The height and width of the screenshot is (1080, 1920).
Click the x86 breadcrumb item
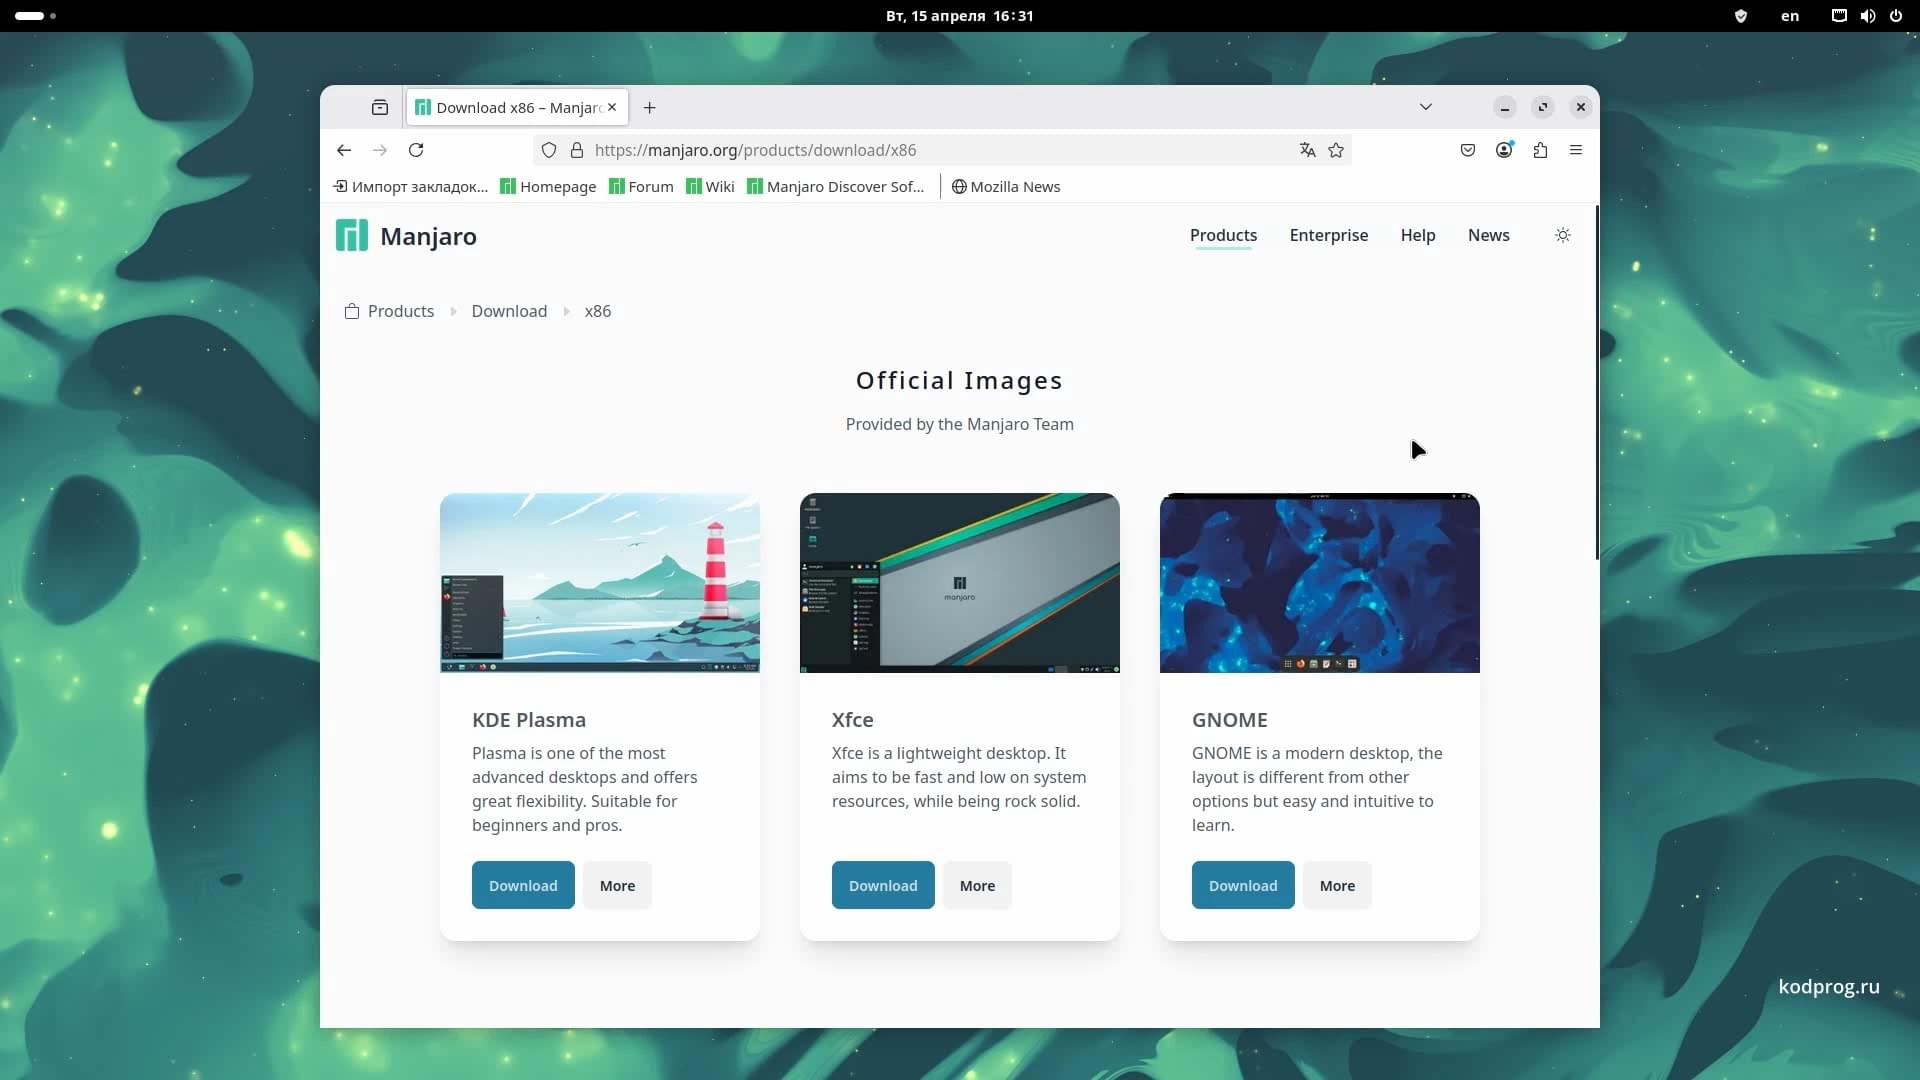point(597,311)
